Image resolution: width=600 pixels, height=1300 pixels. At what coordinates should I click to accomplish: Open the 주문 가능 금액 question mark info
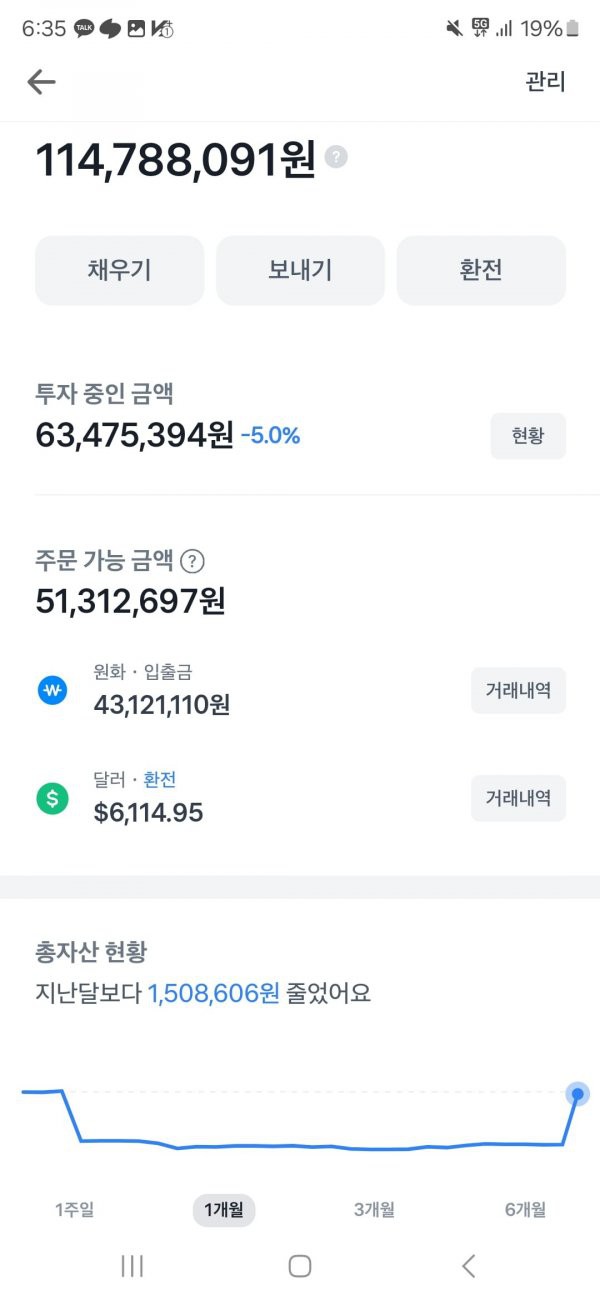195,561
